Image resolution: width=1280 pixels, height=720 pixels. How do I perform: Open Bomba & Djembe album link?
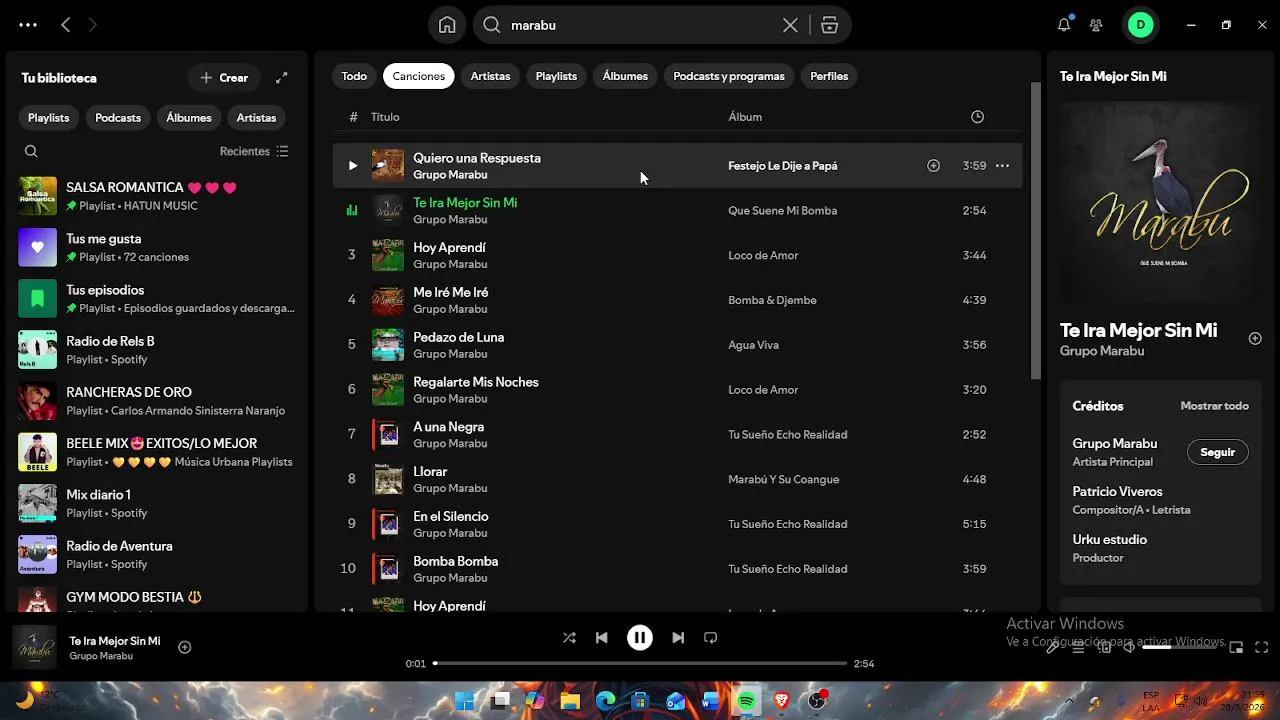point(772,300)
